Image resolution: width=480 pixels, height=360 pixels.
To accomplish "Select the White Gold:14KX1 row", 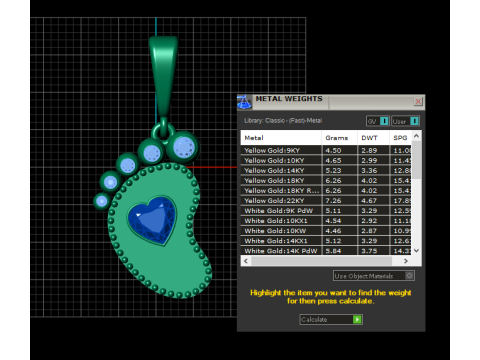I will coord(326,240).
